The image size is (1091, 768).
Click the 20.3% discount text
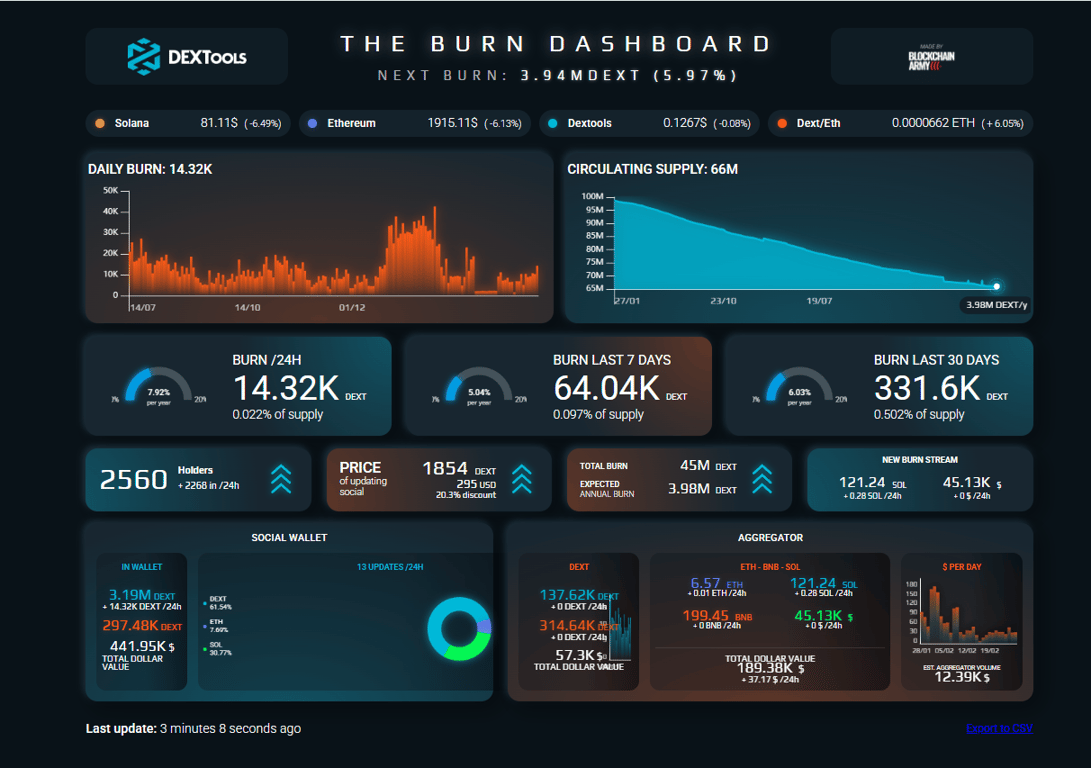click(466, 495)
